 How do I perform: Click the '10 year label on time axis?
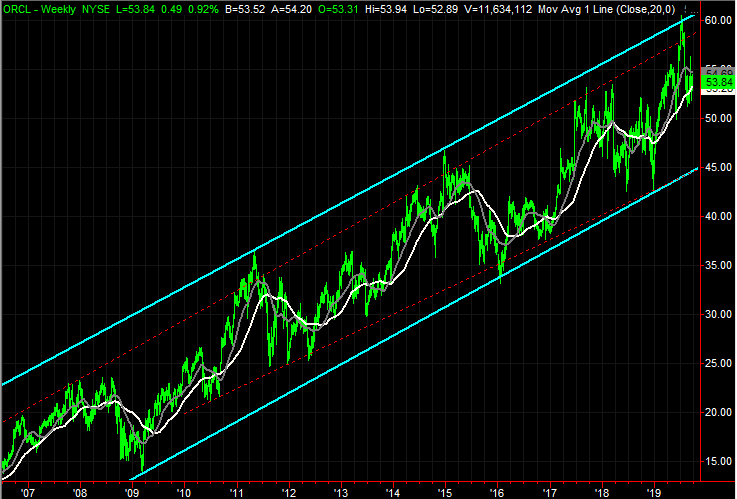184,492
